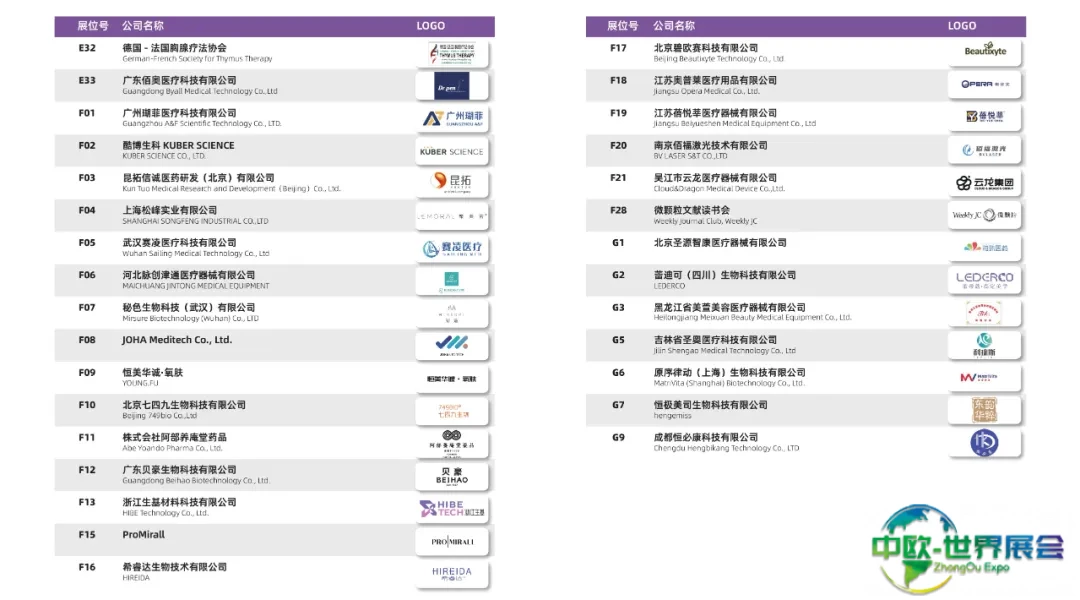Select the BEIHAO logo
Screen dimensions: 1080x600
[x=452, y=476]
